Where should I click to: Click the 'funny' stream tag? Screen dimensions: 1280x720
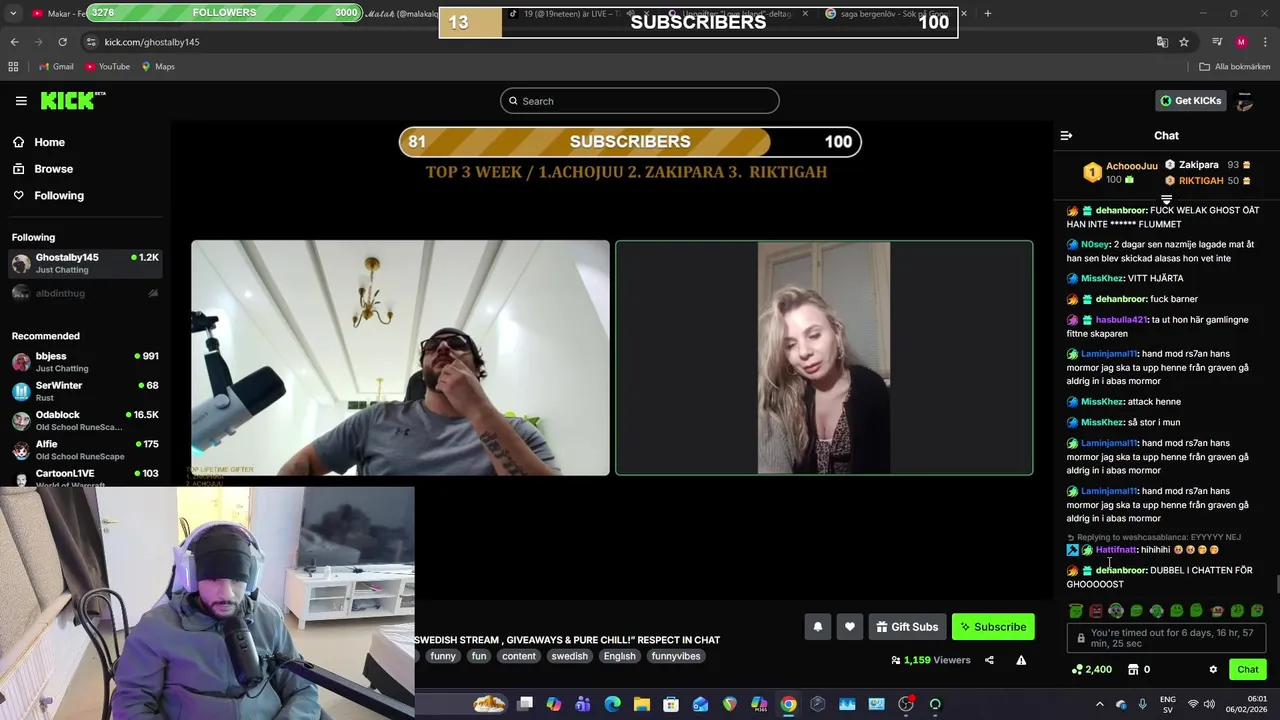[443, 656]
